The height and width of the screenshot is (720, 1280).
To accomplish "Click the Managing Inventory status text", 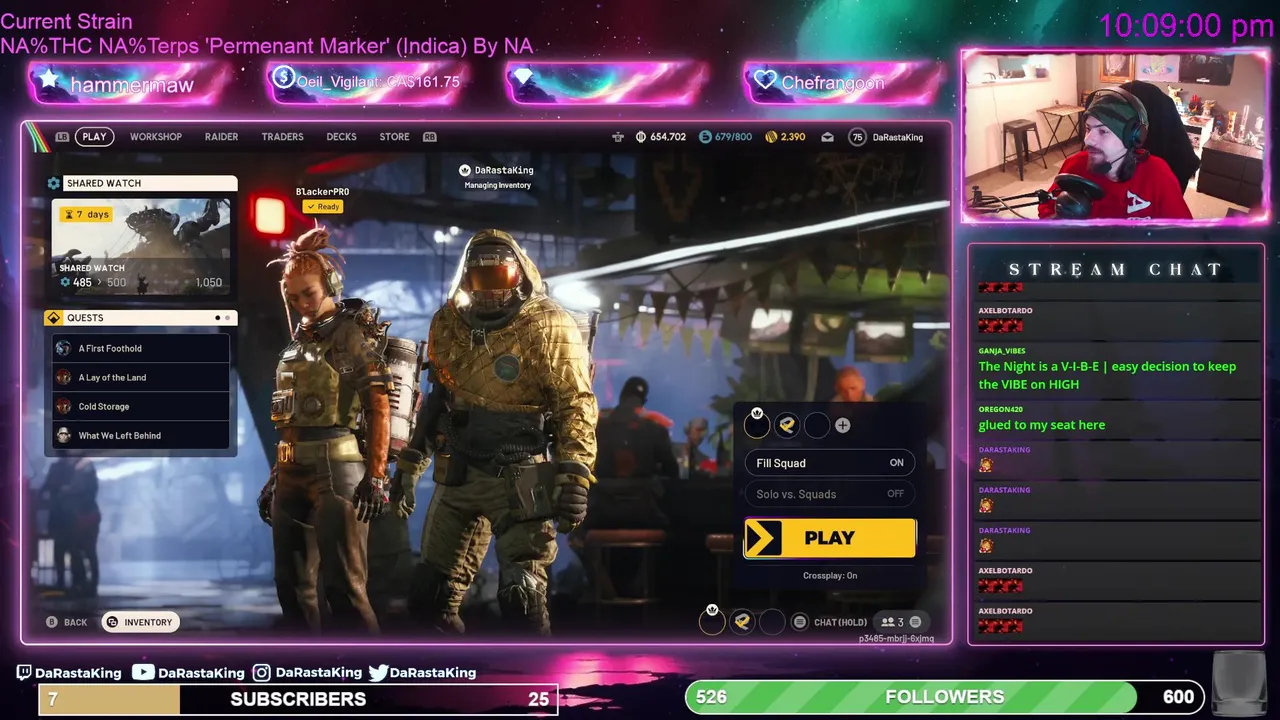I will [x=497, y=185].
